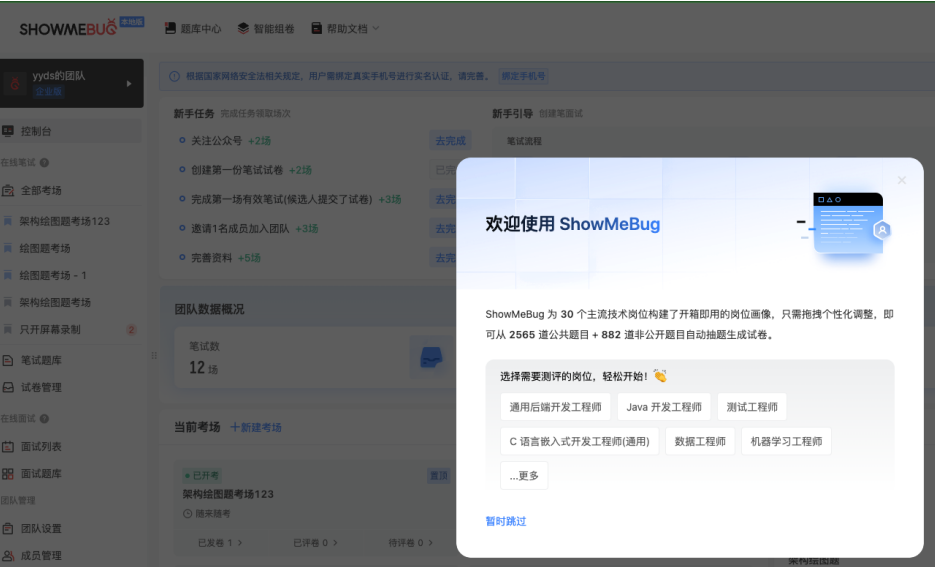The width and height of the screenshot is (935, 567).
Task: Click the 控制台 monitor icon
Action: [8, 131]
